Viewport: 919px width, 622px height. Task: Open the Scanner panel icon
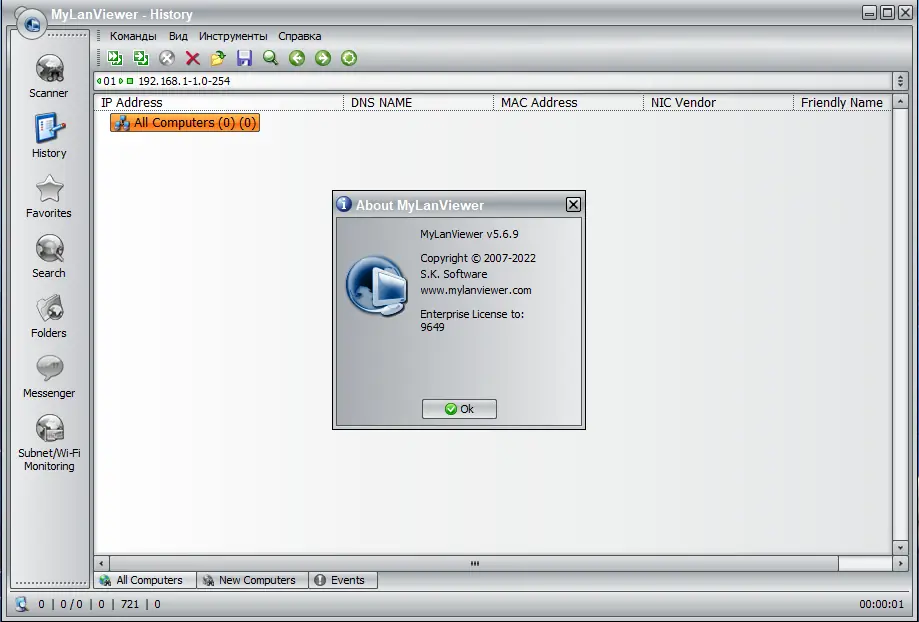click(49, 69)
